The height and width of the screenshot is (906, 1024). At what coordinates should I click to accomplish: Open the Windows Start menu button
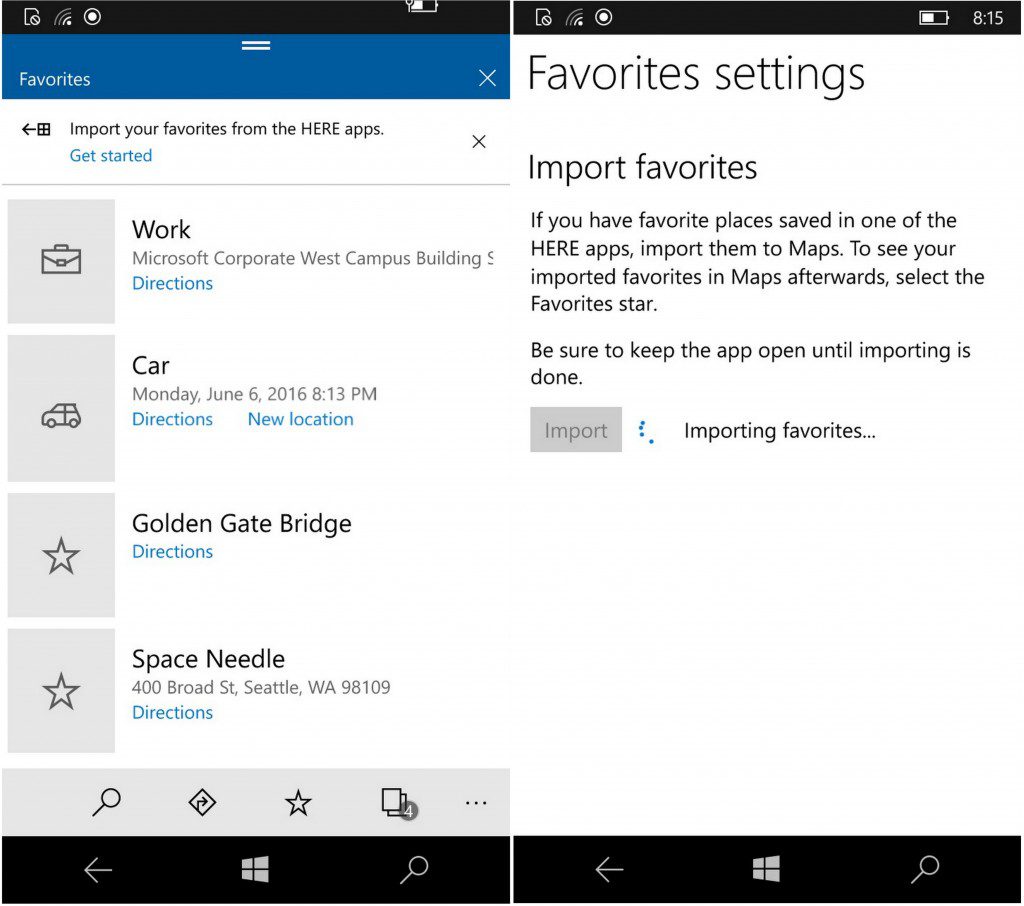coord(254,869)
